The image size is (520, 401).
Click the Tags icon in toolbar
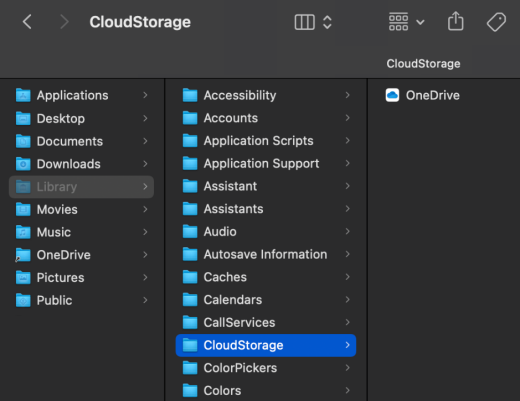click(496, 22)
